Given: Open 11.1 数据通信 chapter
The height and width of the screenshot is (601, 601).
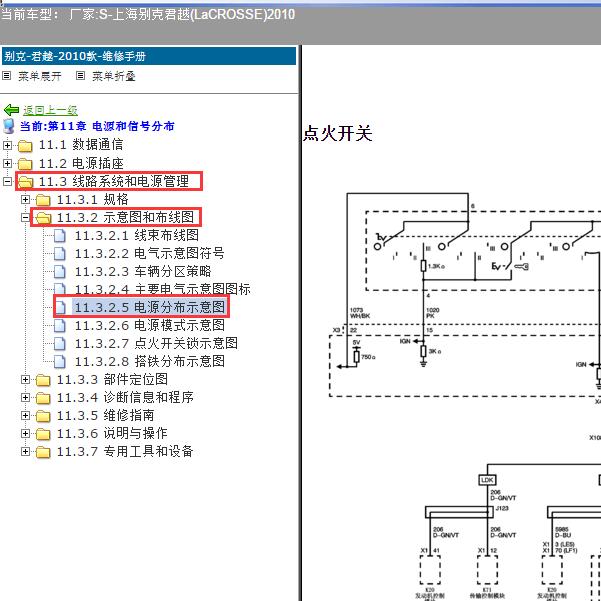Looking at the screenshot, I should [81, 145].
